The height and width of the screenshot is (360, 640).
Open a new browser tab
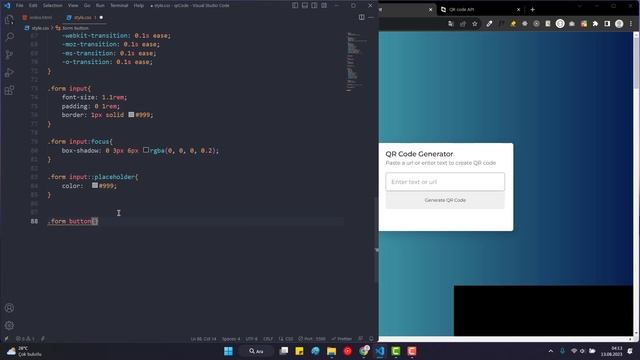tap(532, 9)
